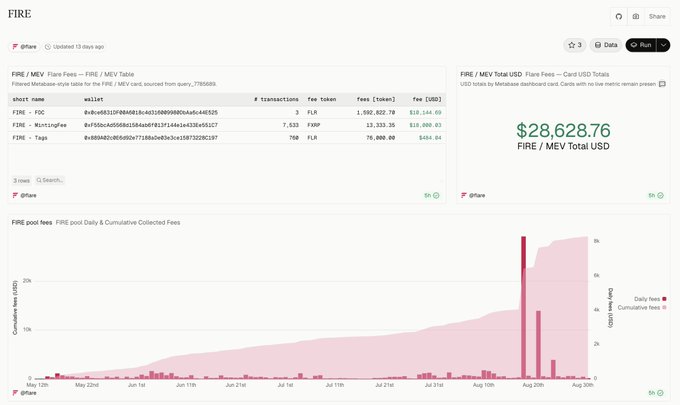This screenshot has width=680, height=405.
Task: Click the comment icon on Total USD card
Action: pos(662,84)
